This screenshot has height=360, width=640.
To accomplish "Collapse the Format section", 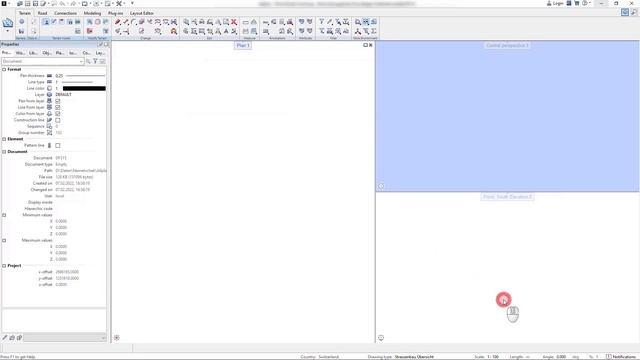I will (x=4, y=69).
